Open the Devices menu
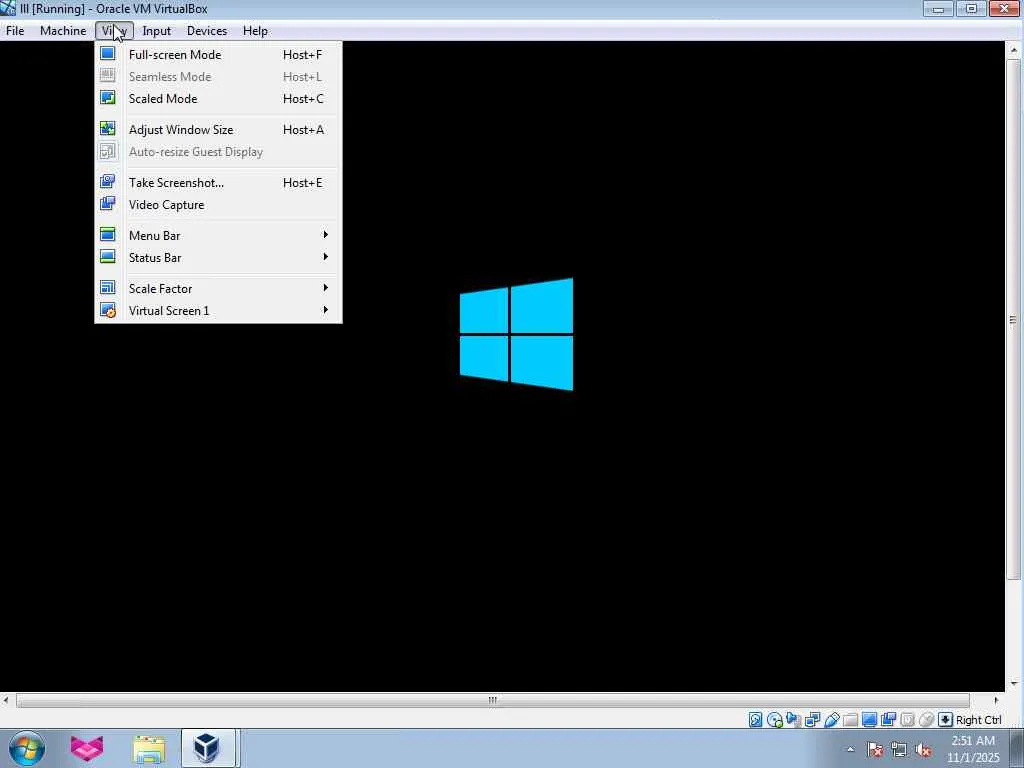The height and width of the screenshot is (768, 1024). point(207,31)
